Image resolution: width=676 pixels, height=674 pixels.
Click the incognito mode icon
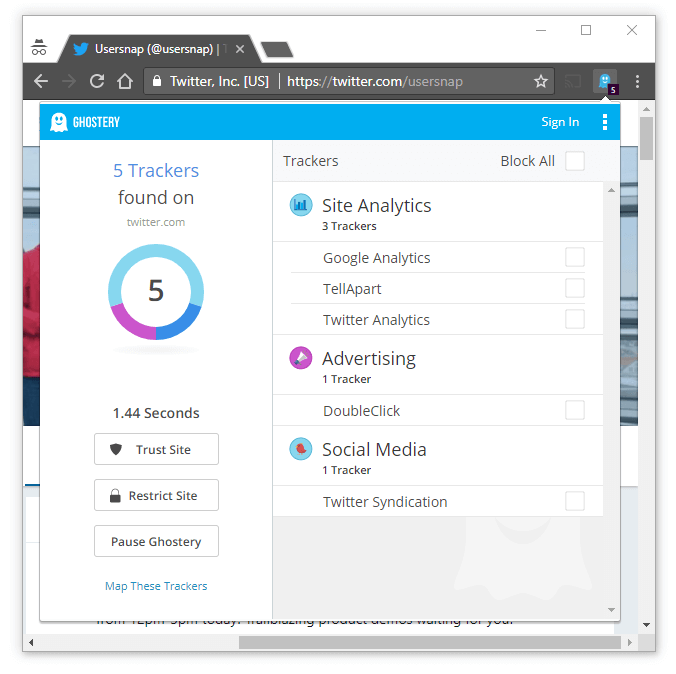[39, 47]
